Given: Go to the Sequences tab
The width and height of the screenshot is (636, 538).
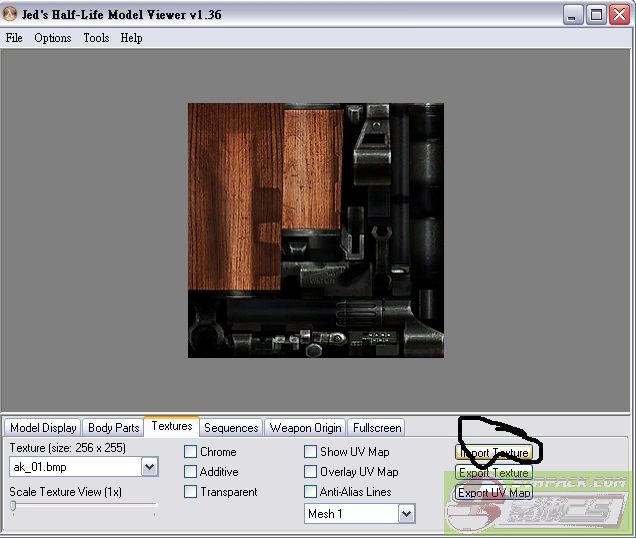Looking at the screenshot, I should pyautogui.click(x=231, y=428).
